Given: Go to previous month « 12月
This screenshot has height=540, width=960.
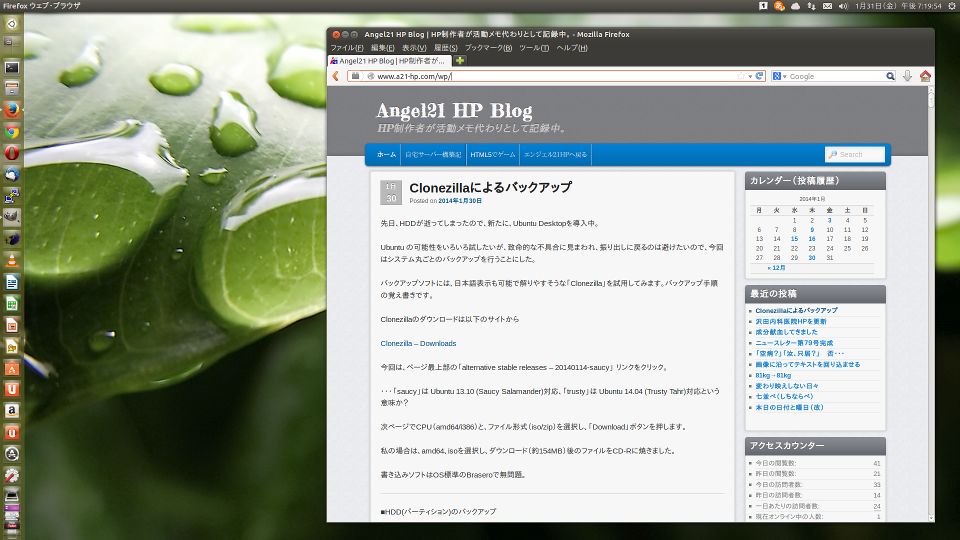Looking at the screenshot, I should pos(776,268).
